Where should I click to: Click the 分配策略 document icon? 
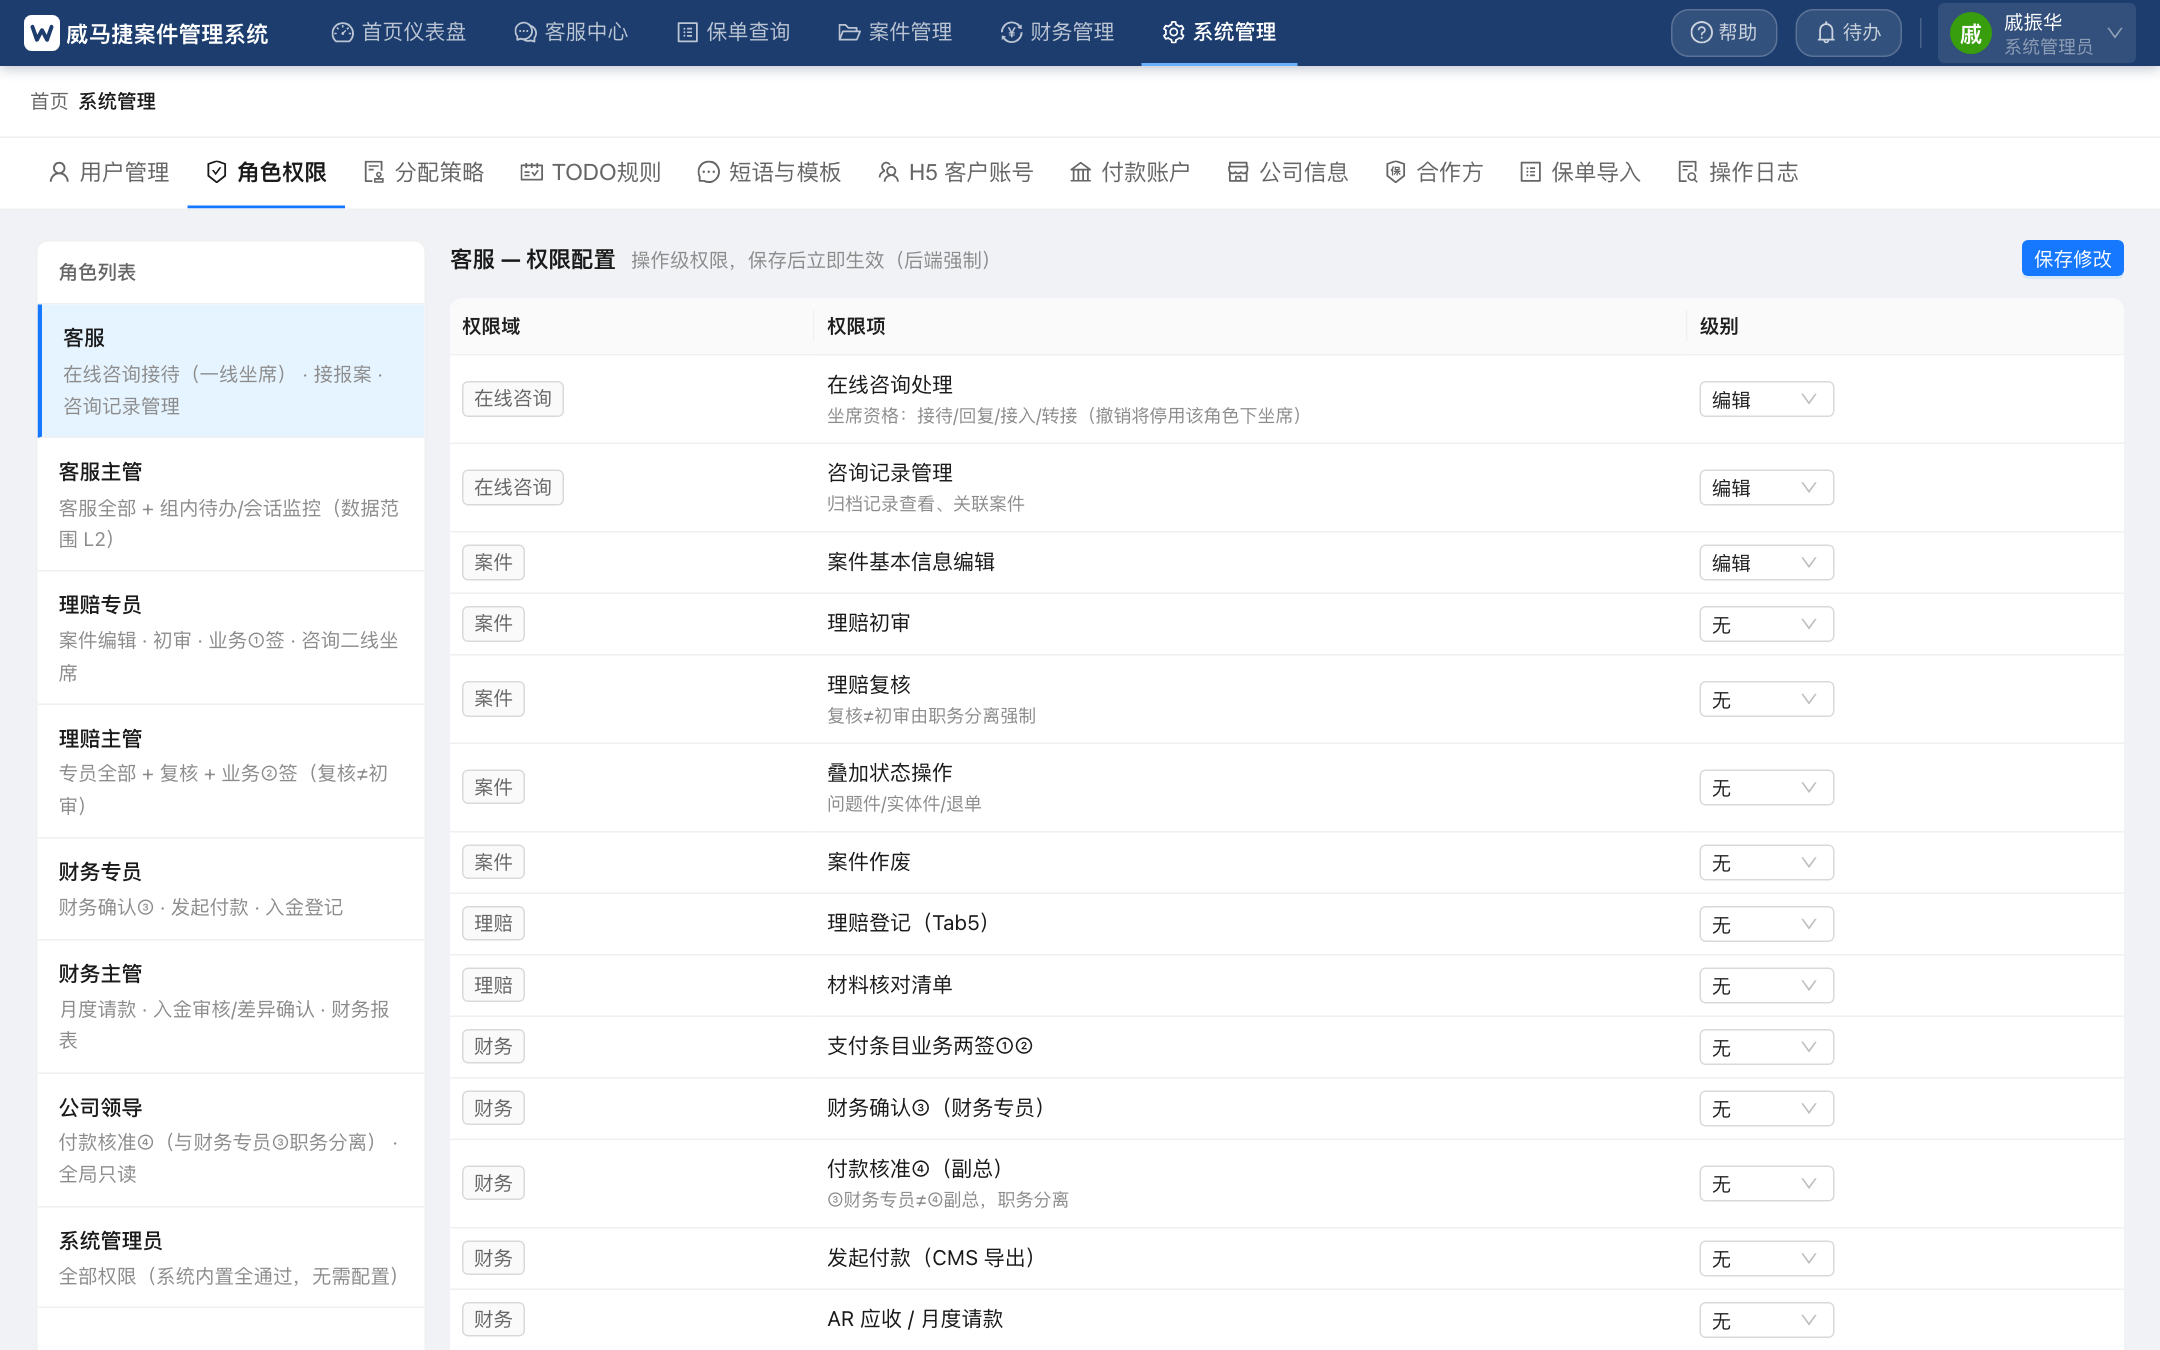click(x=374, y=172)
